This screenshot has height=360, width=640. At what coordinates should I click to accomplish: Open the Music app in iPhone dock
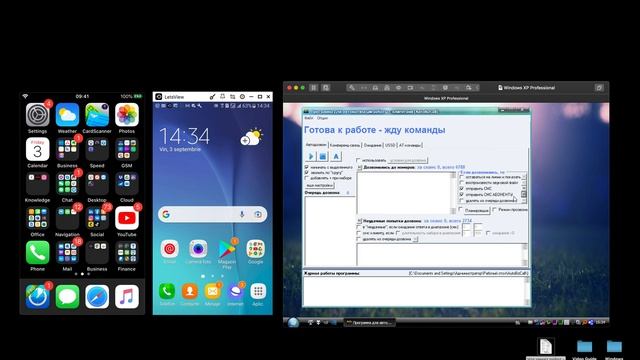(x=127, y=296)
